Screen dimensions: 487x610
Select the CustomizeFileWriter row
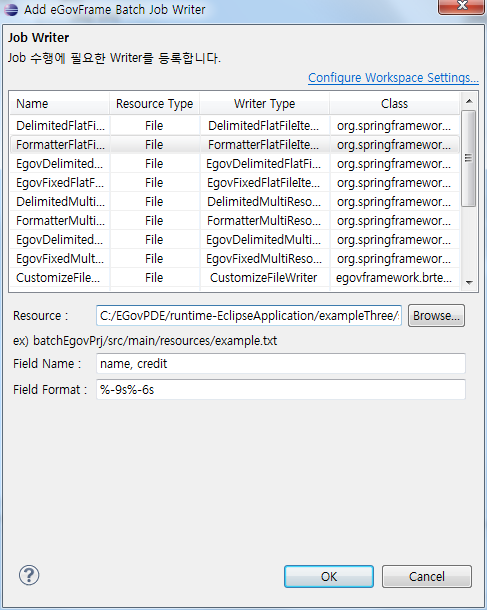point(235,278)
